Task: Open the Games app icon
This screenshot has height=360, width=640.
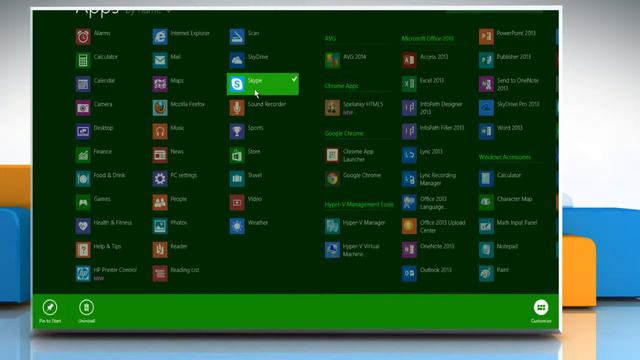Action: point(83,202)
